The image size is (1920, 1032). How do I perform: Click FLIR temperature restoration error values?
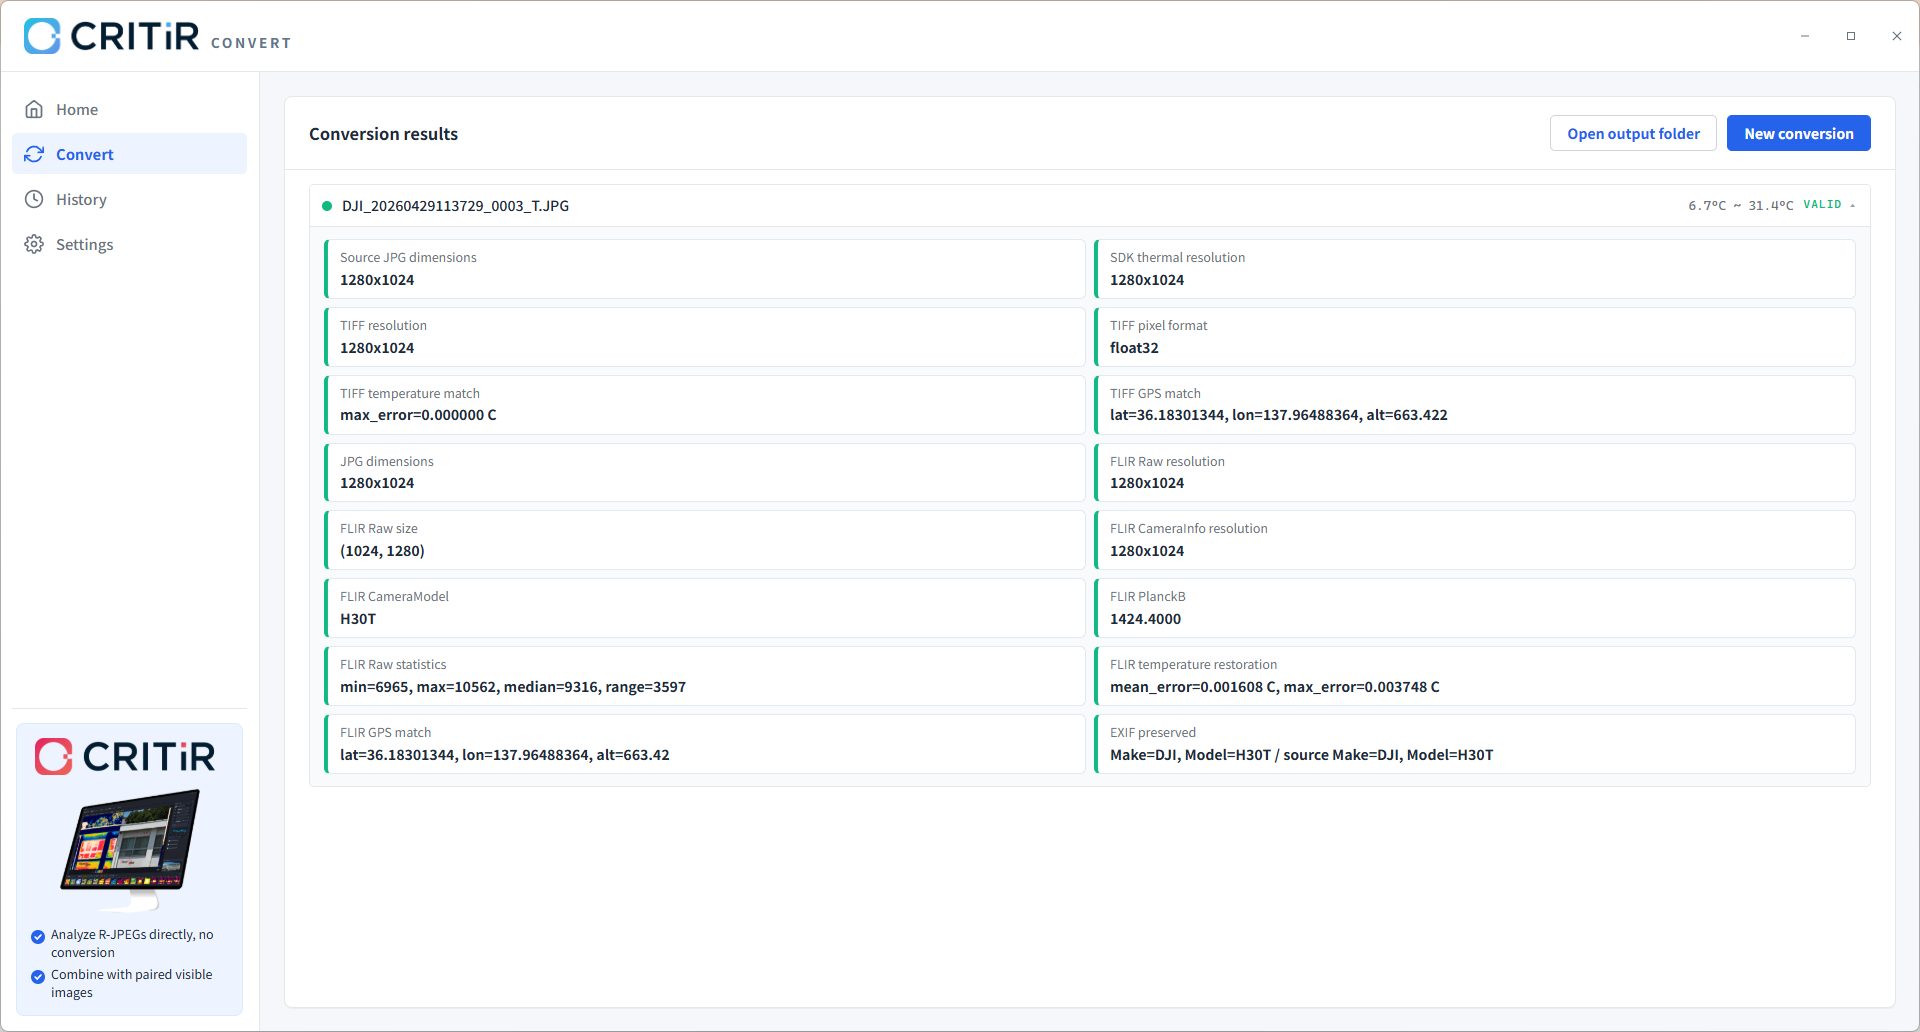point(1274,687)
